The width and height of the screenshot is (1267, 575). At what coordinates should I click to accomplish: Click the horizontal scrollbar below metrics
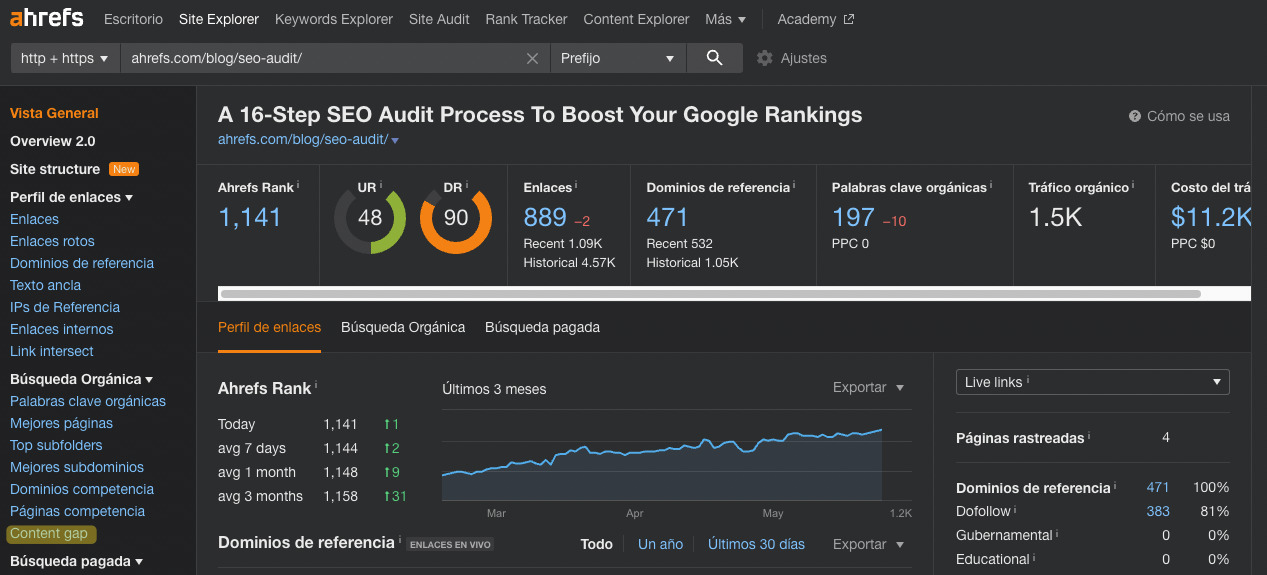(710, 294)
